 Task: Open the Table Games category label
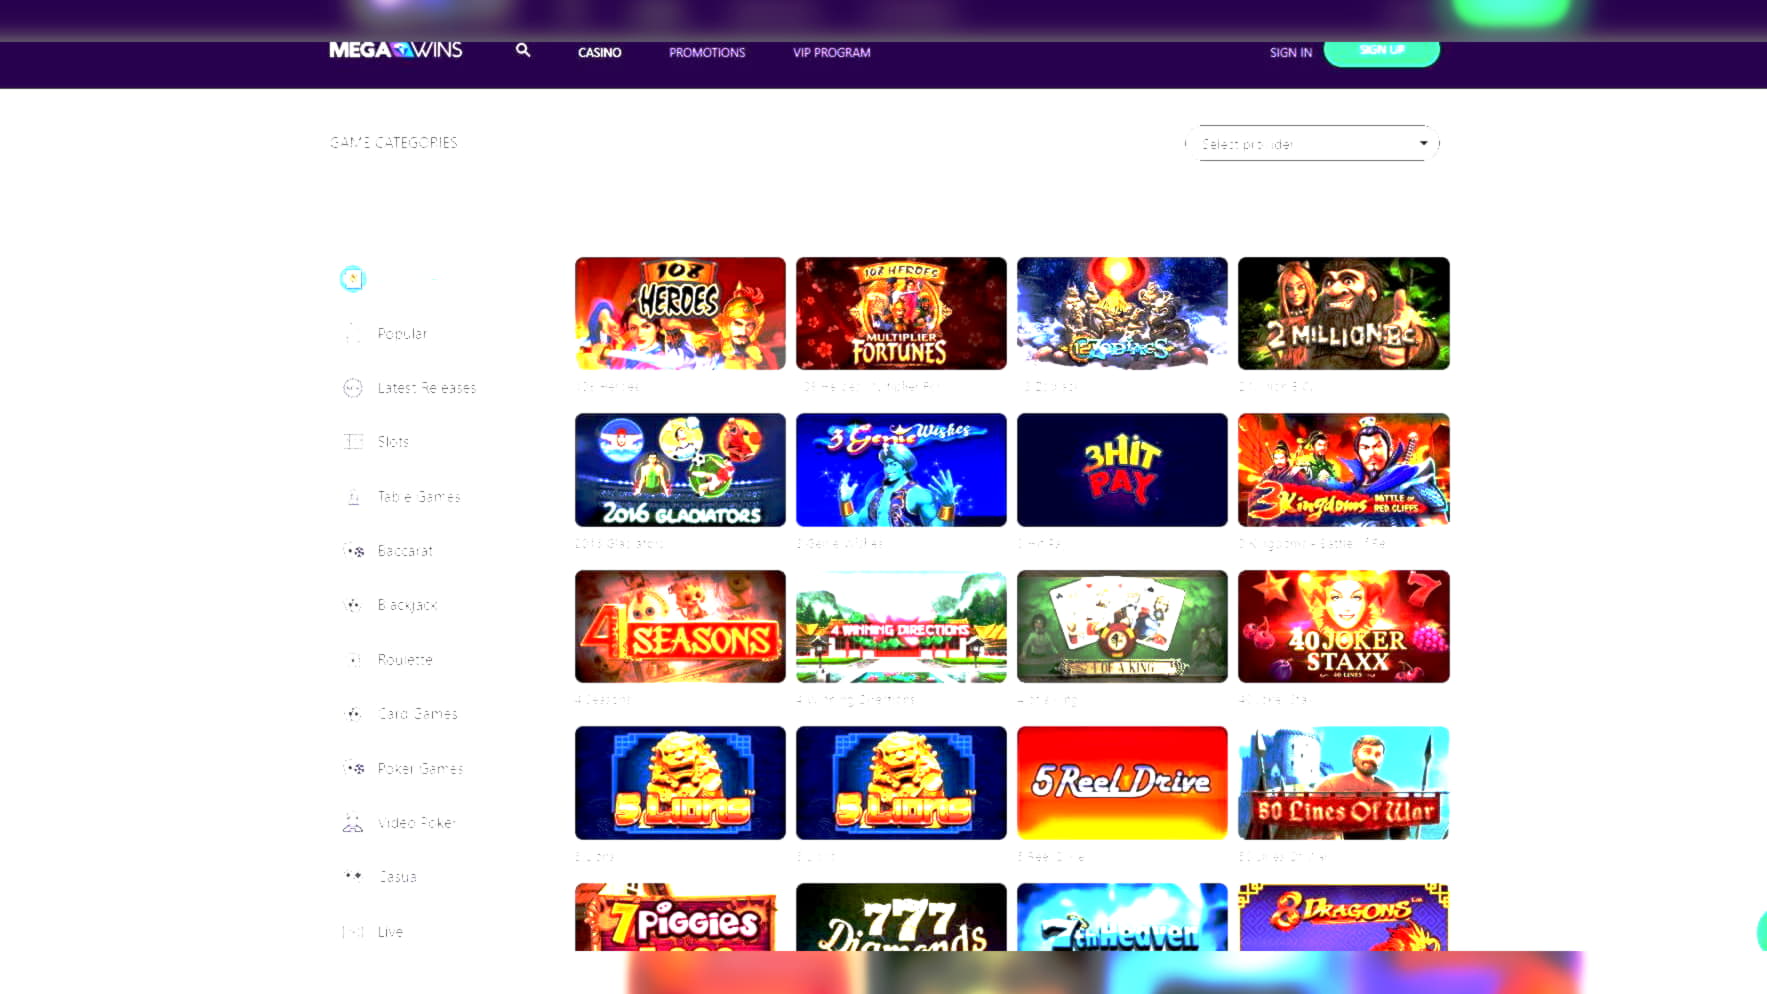click(419, 497)
